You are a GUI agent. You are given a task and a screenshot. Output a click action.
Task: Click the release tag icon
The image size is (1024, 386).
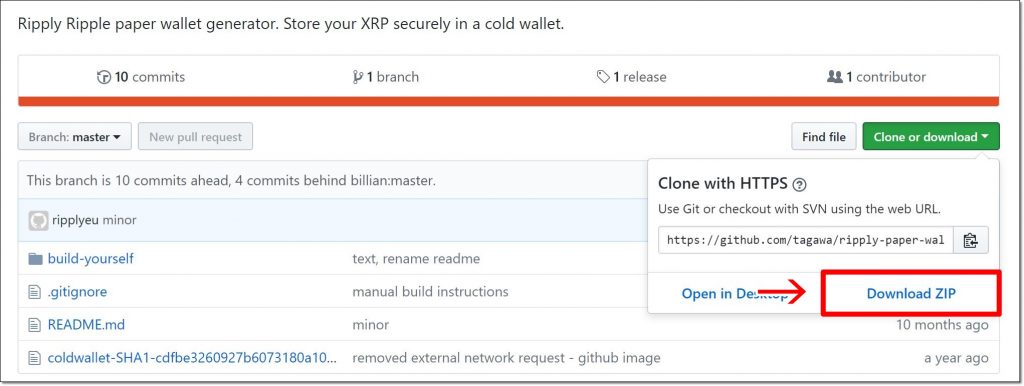point(603,77)
